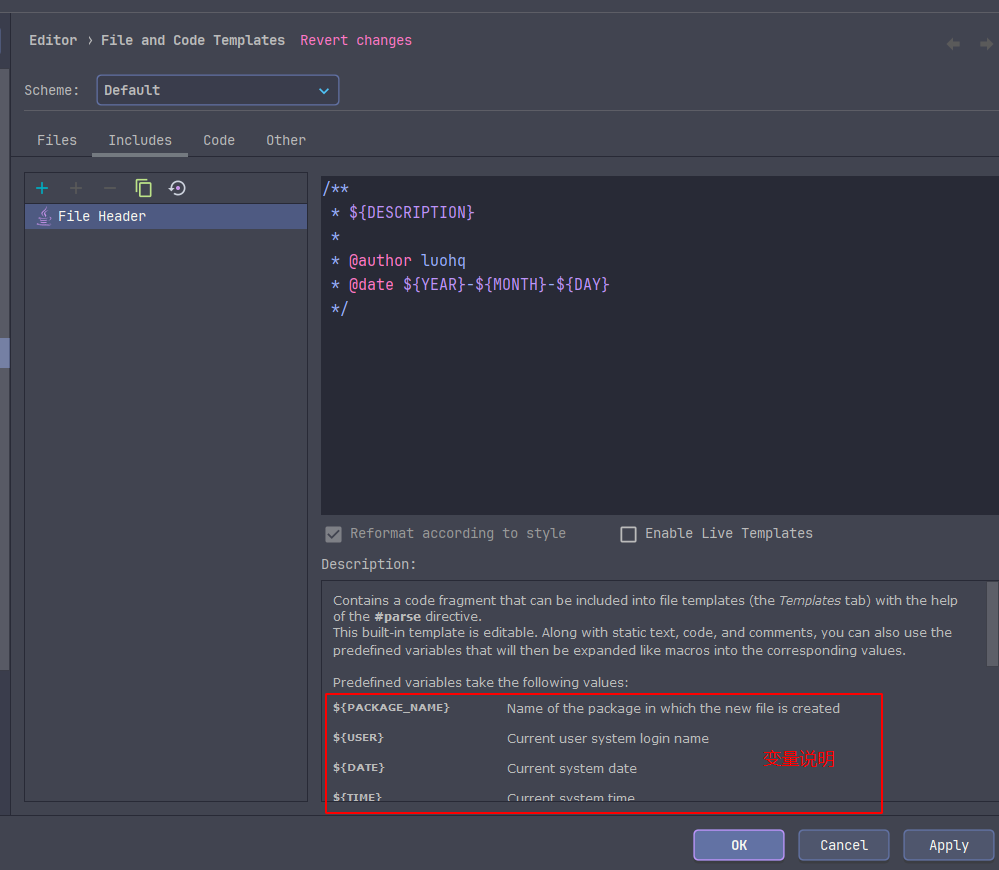Switch to the Code tab
The image size is (999, 870).
219,140
